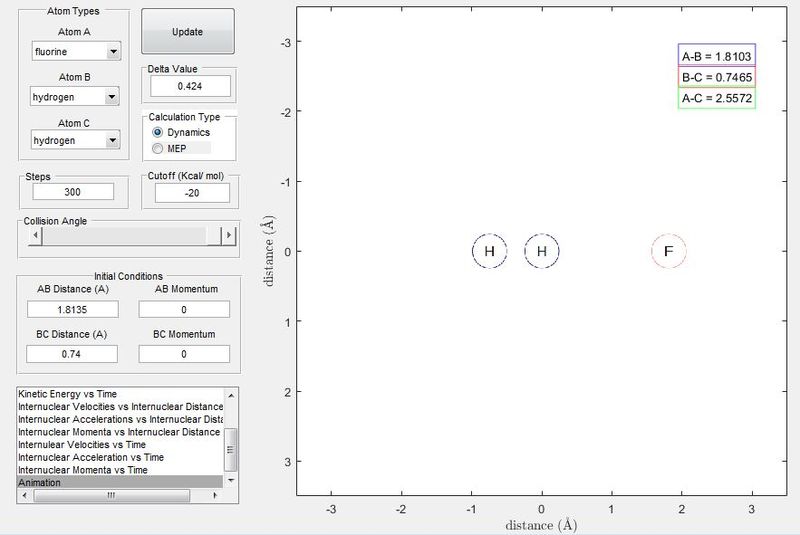Viewport: 800px width, 535px height.
Task: Select Internuclear Velocities vs Internuclear Distance
Action: click(120, 406)
